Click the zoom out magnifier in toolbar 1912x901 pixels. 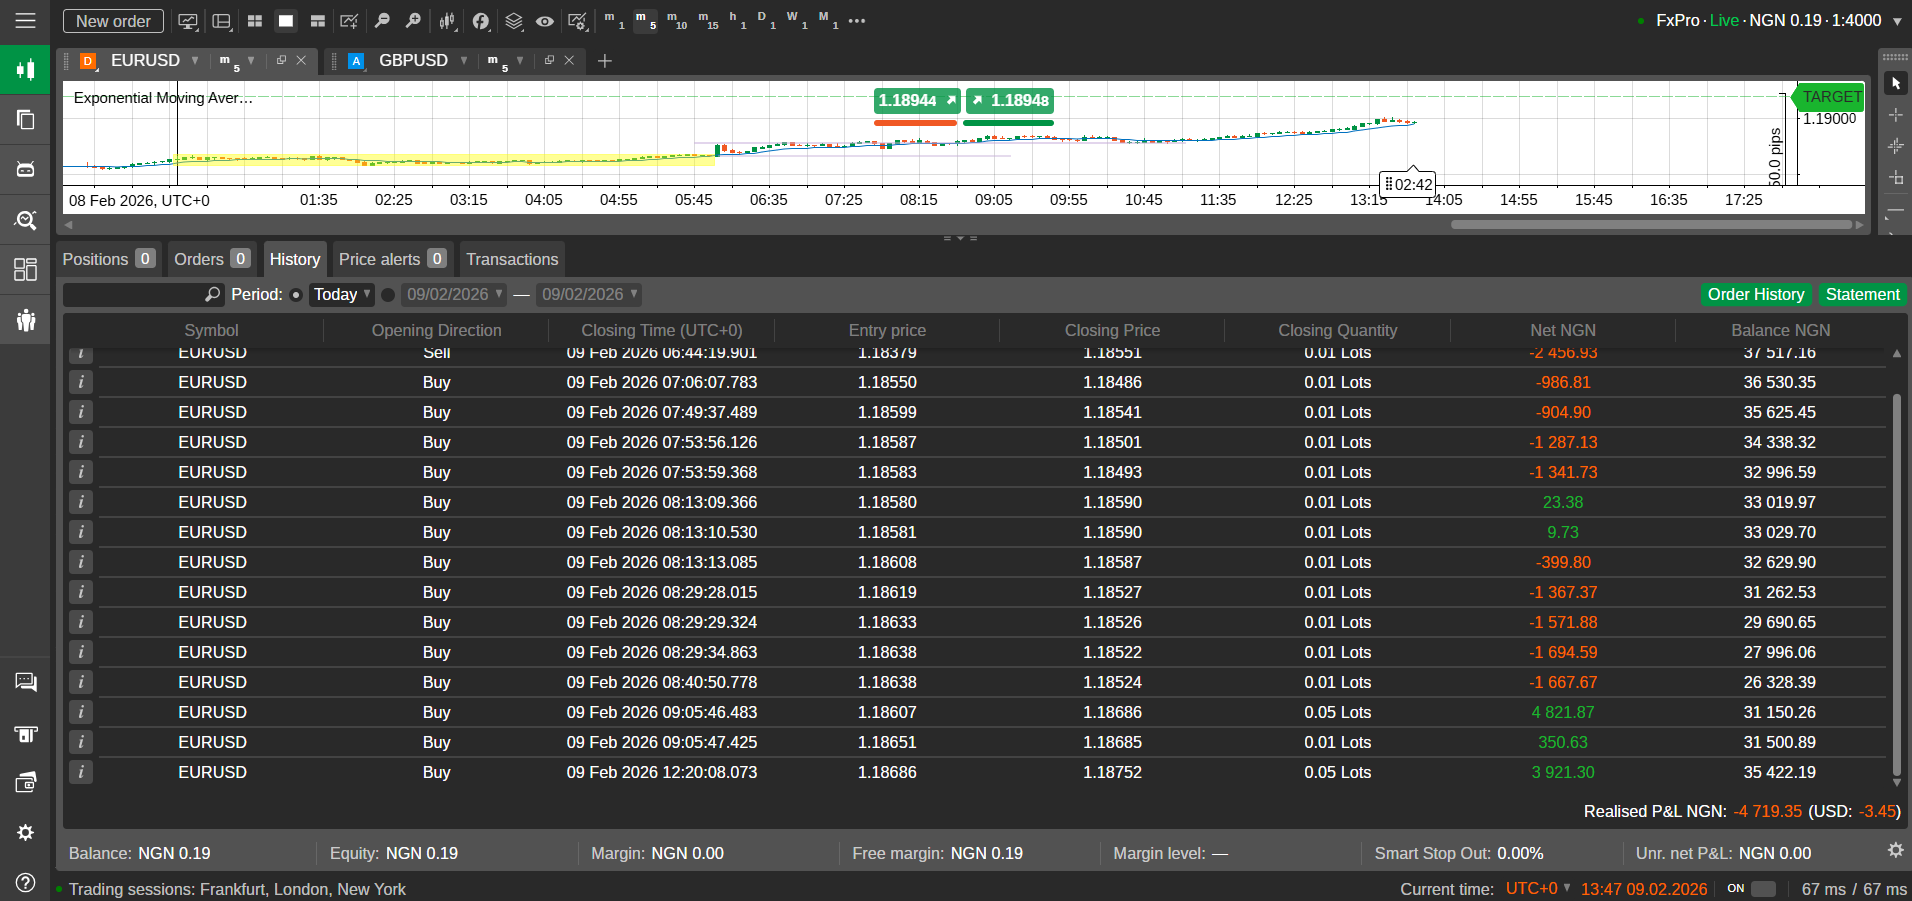coord(382,21)
